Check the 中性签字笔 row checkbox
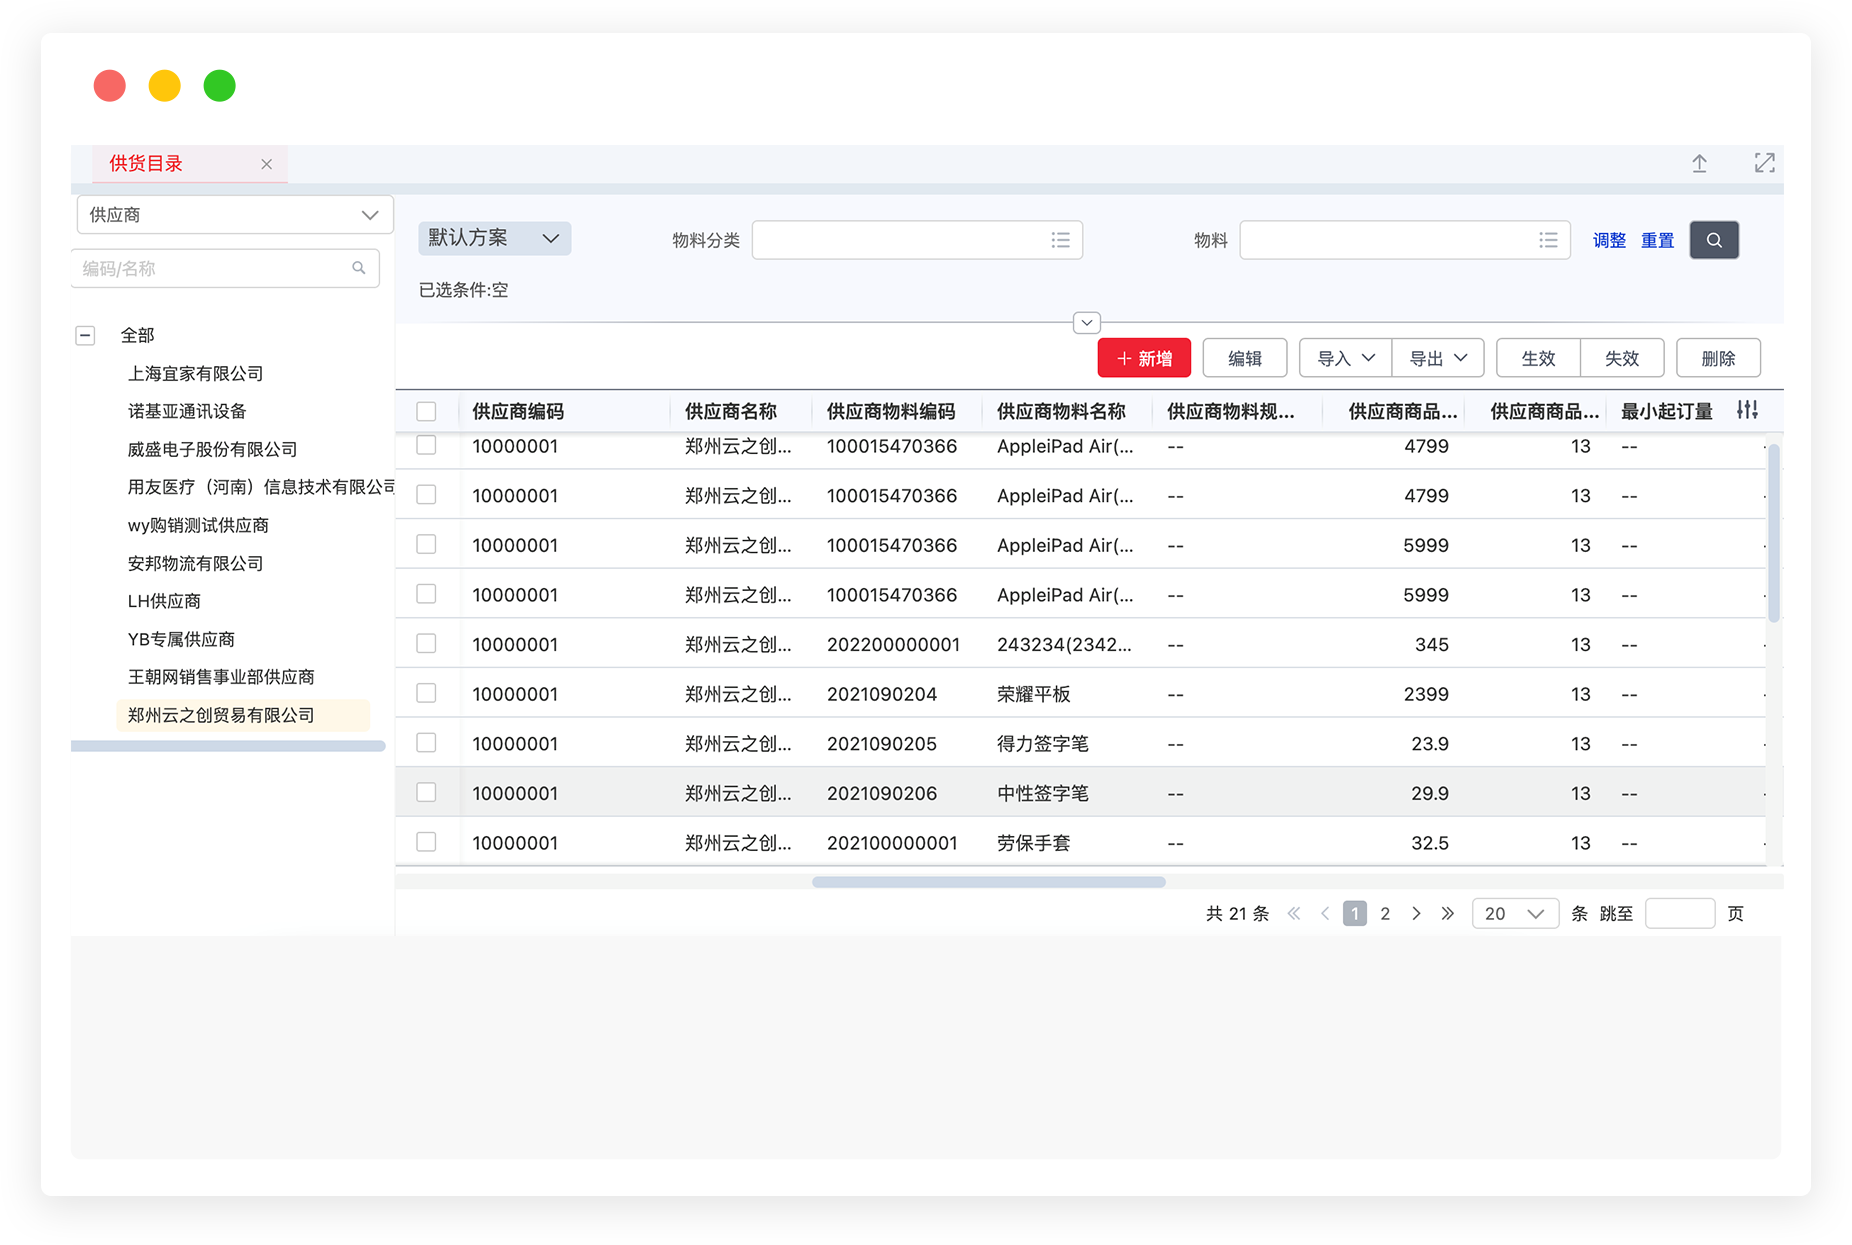This screenshot has width=1852, height=1245. pos(426,792)
